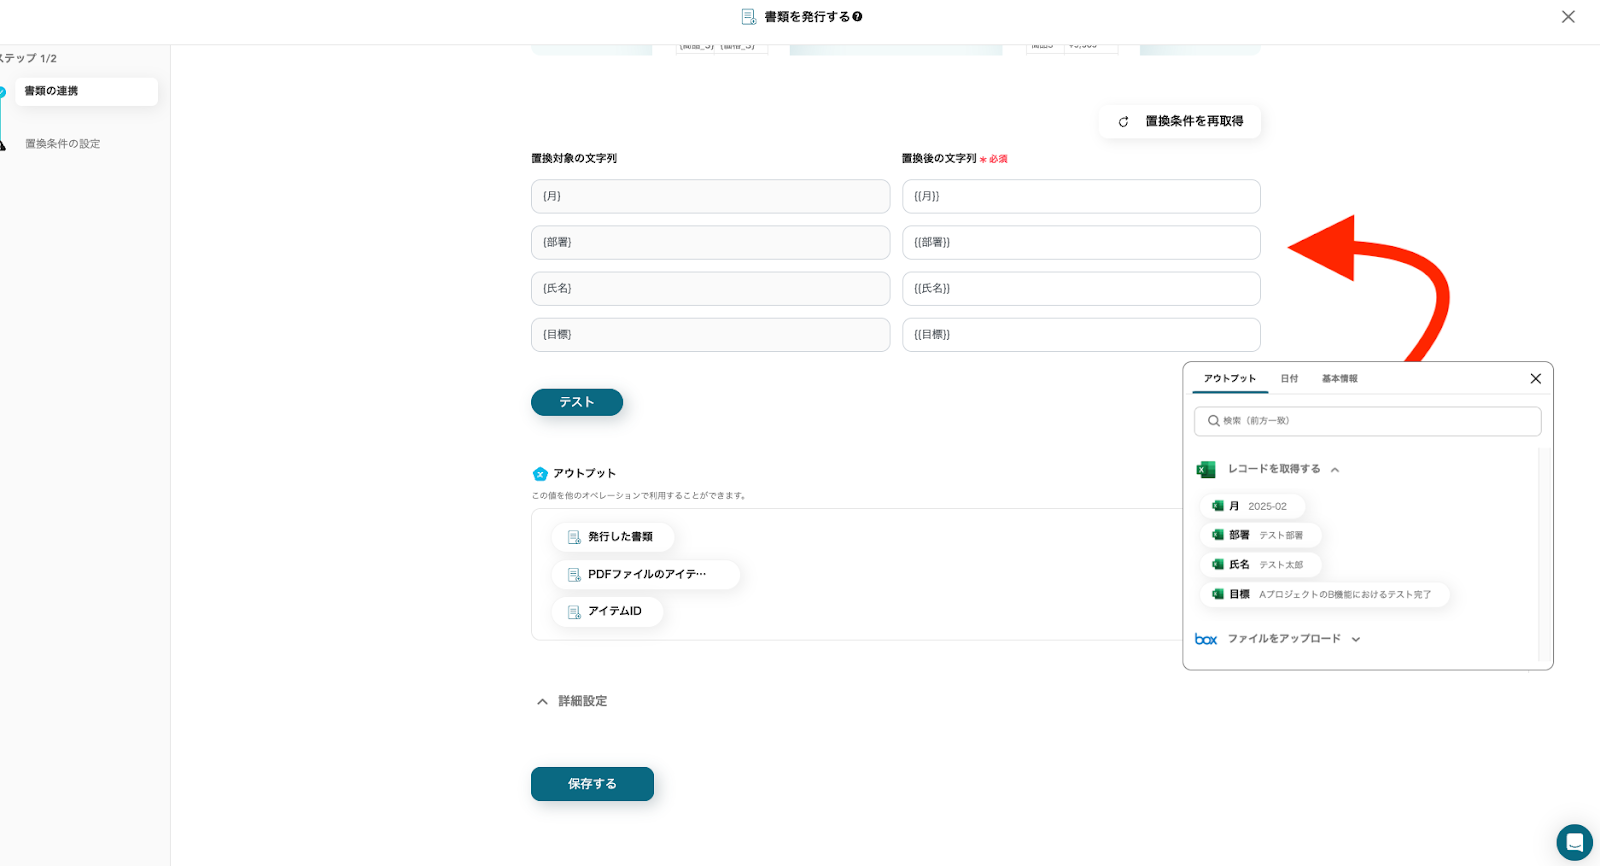The height and width of the screenshot is (866, 1600).
Task: Click the refresh icon beside 置換条件を再取得
Action: 1123,122
